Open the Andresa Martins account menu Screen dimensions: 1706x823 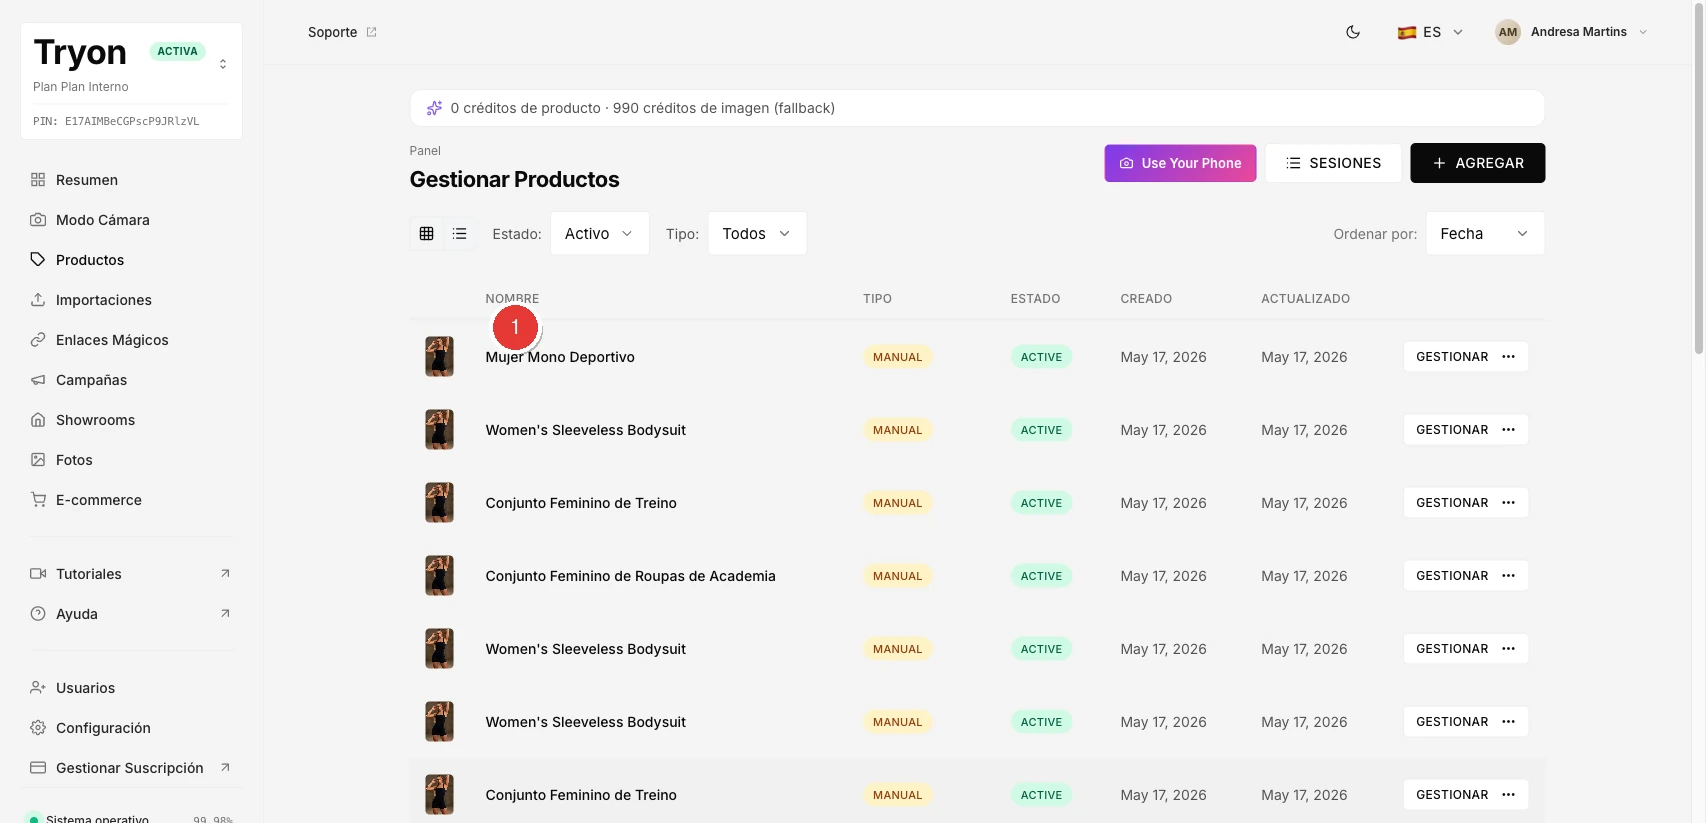click(1571, 32)
